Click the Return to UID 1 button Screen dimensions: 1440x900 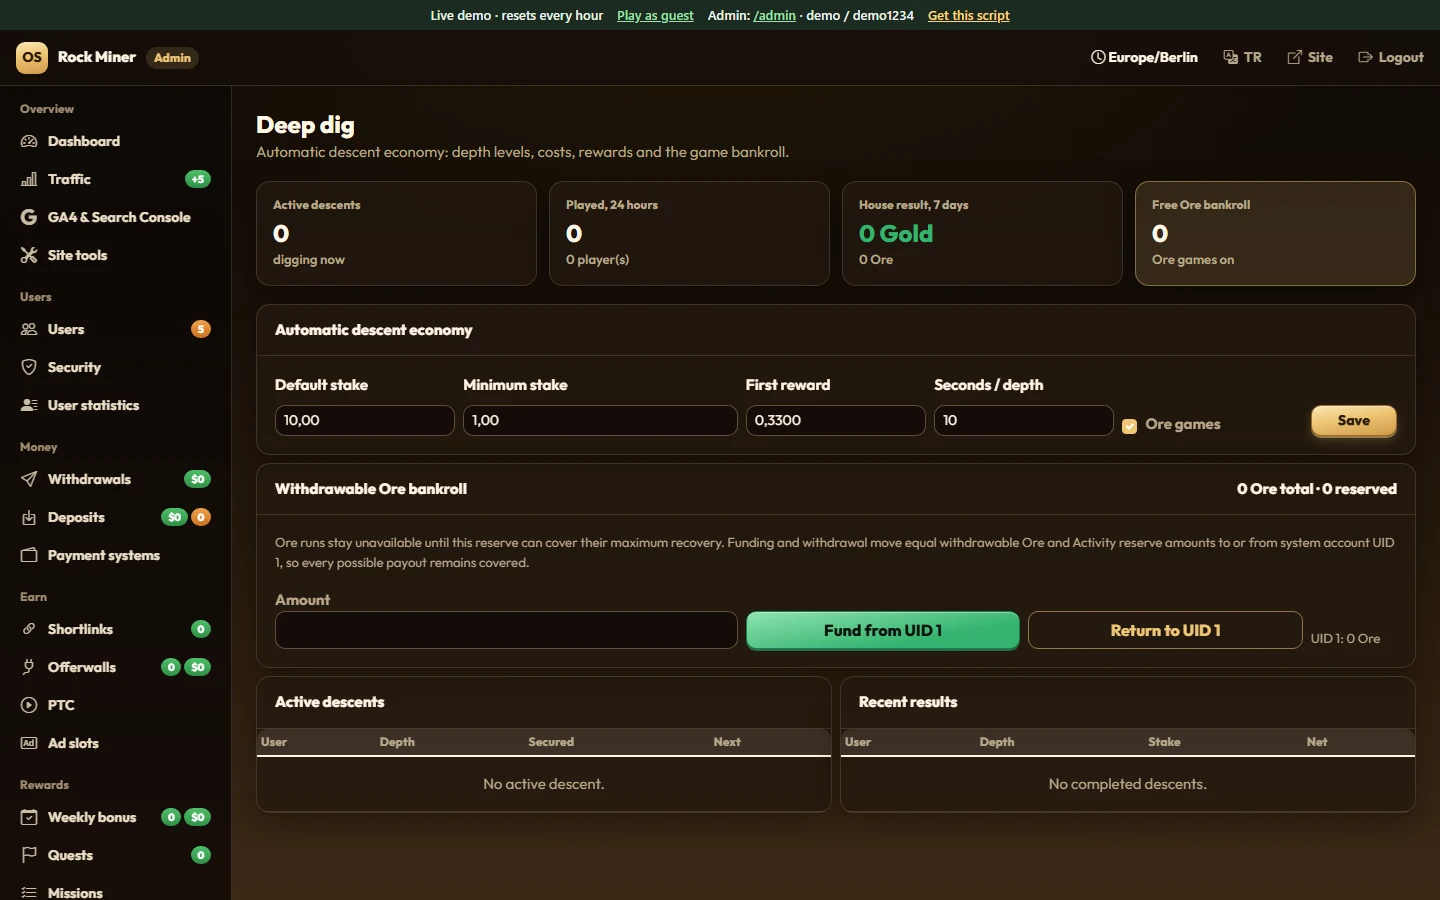coord(1165,630)
